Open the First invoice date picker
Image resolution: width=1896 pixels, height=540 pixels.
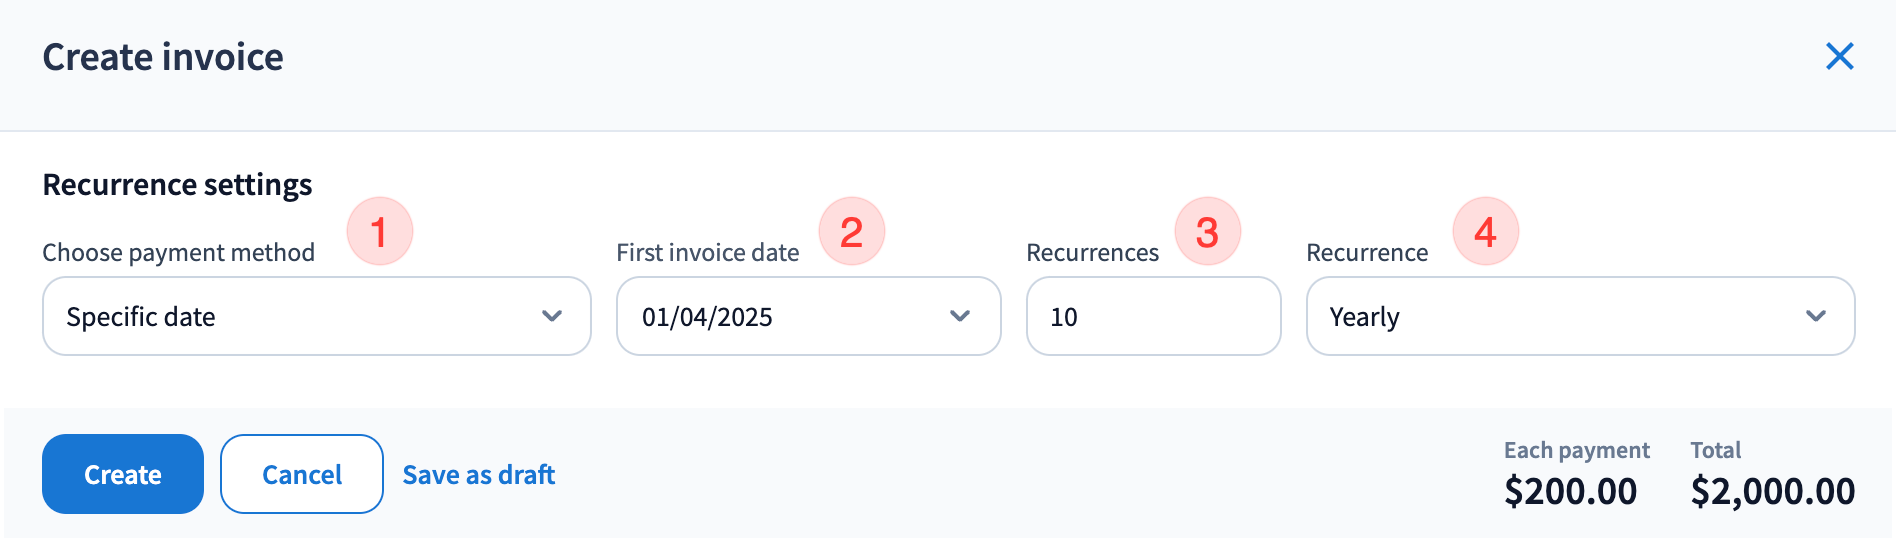point(808,316)
